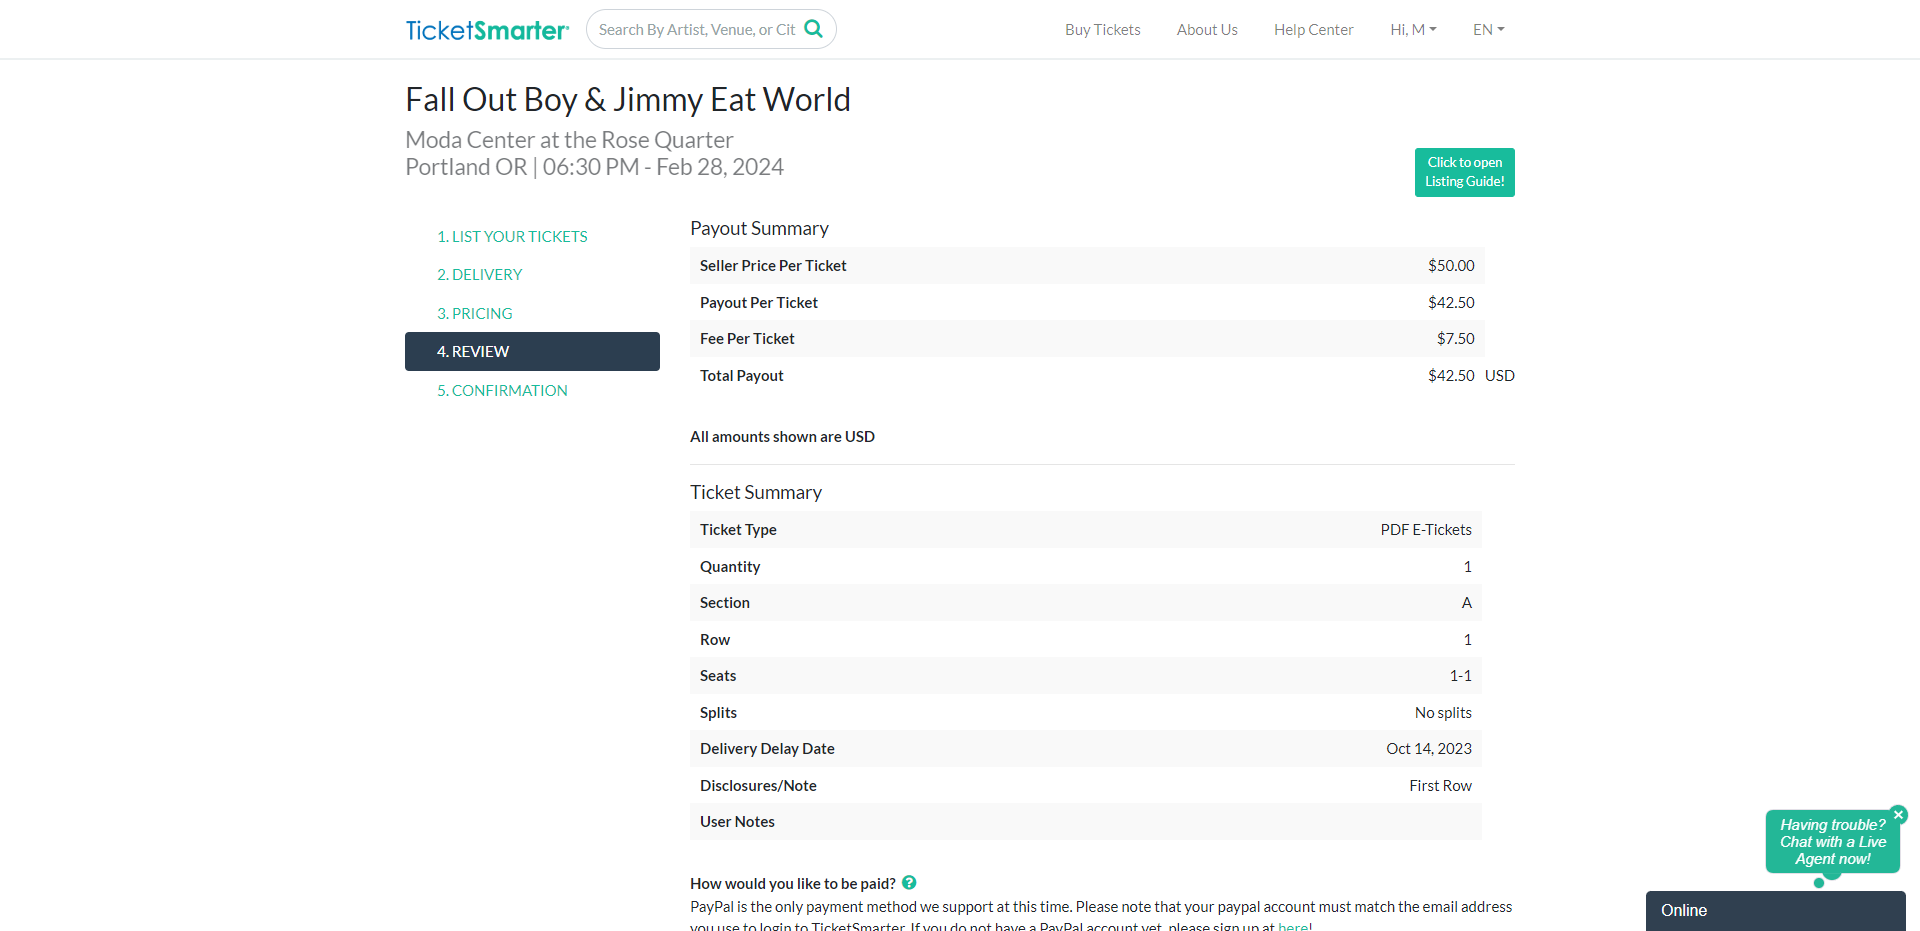1920x931 pixels.
Task: Open the Buy Tickets page
Action: pos(1102,30)
